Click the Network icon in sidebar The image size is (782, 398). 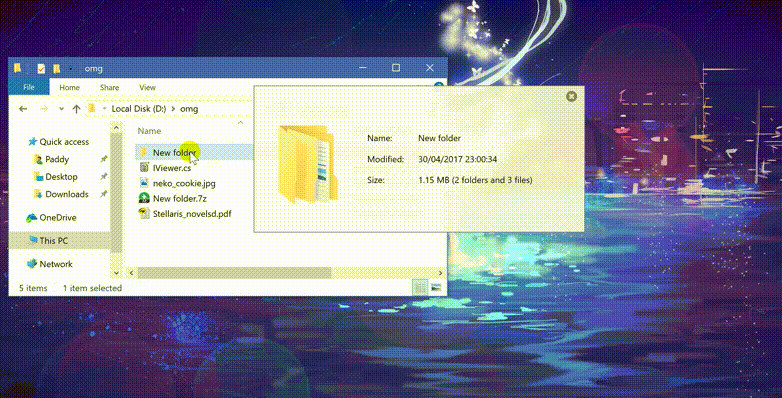point(31,263)
